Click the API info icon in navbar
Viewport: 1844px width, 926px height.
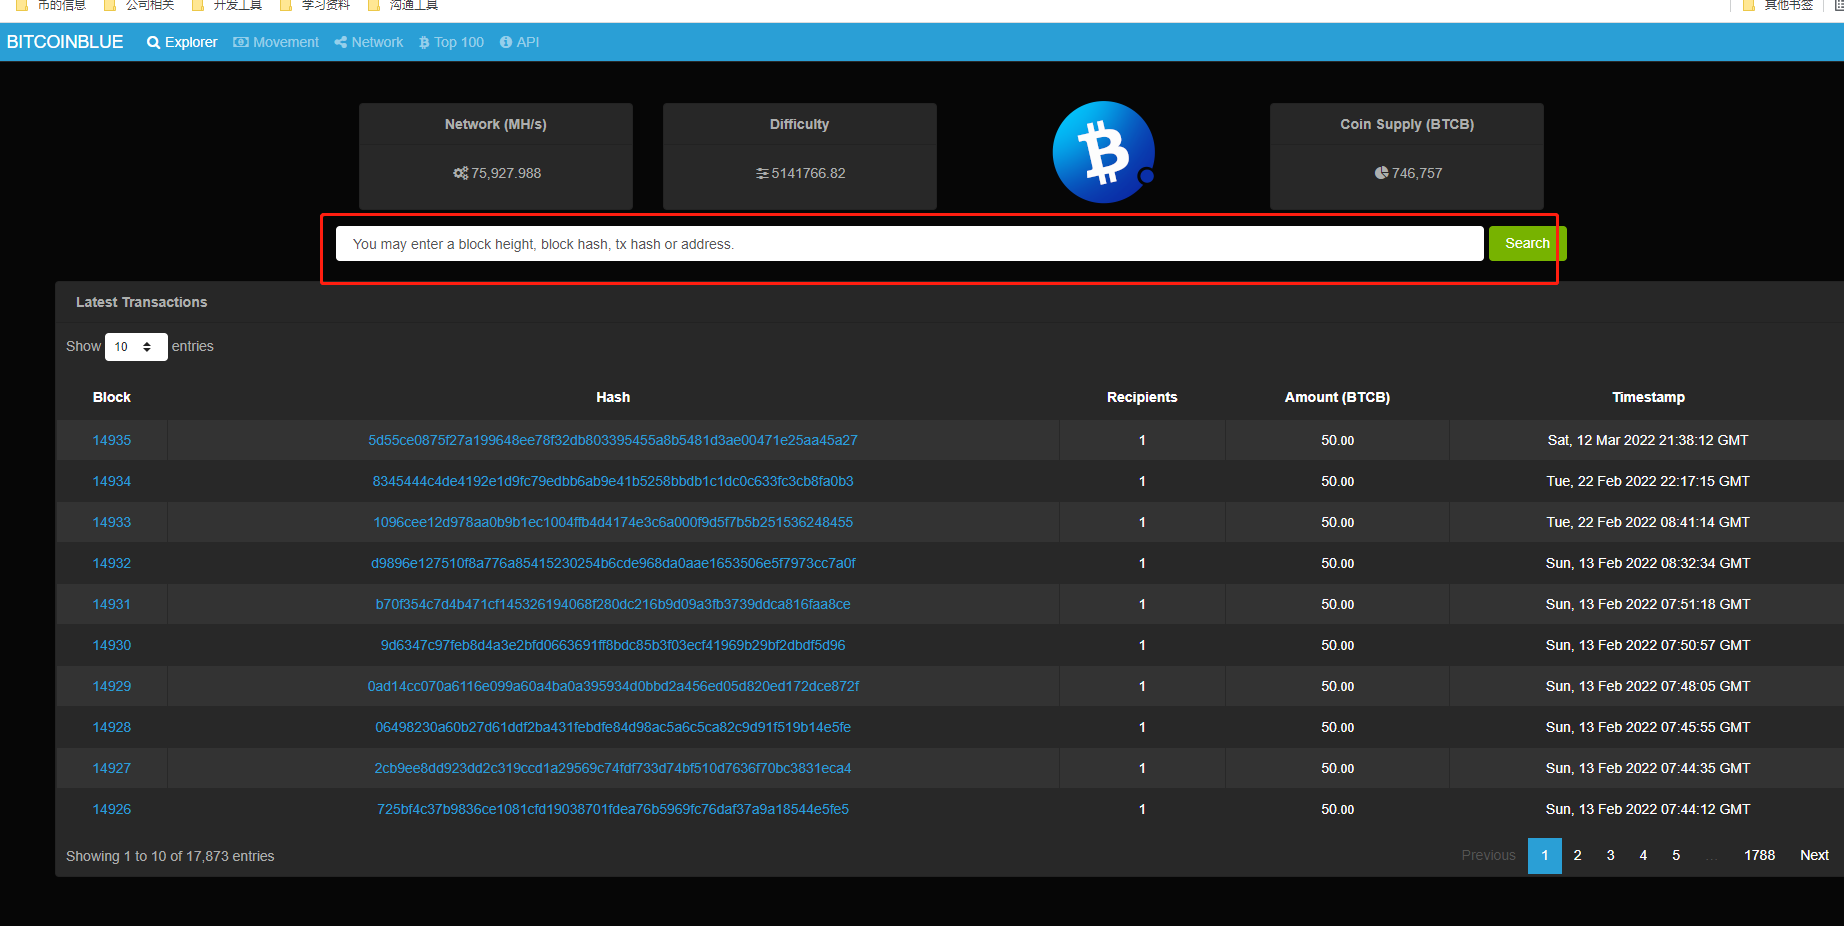click(x=506, y=43)
